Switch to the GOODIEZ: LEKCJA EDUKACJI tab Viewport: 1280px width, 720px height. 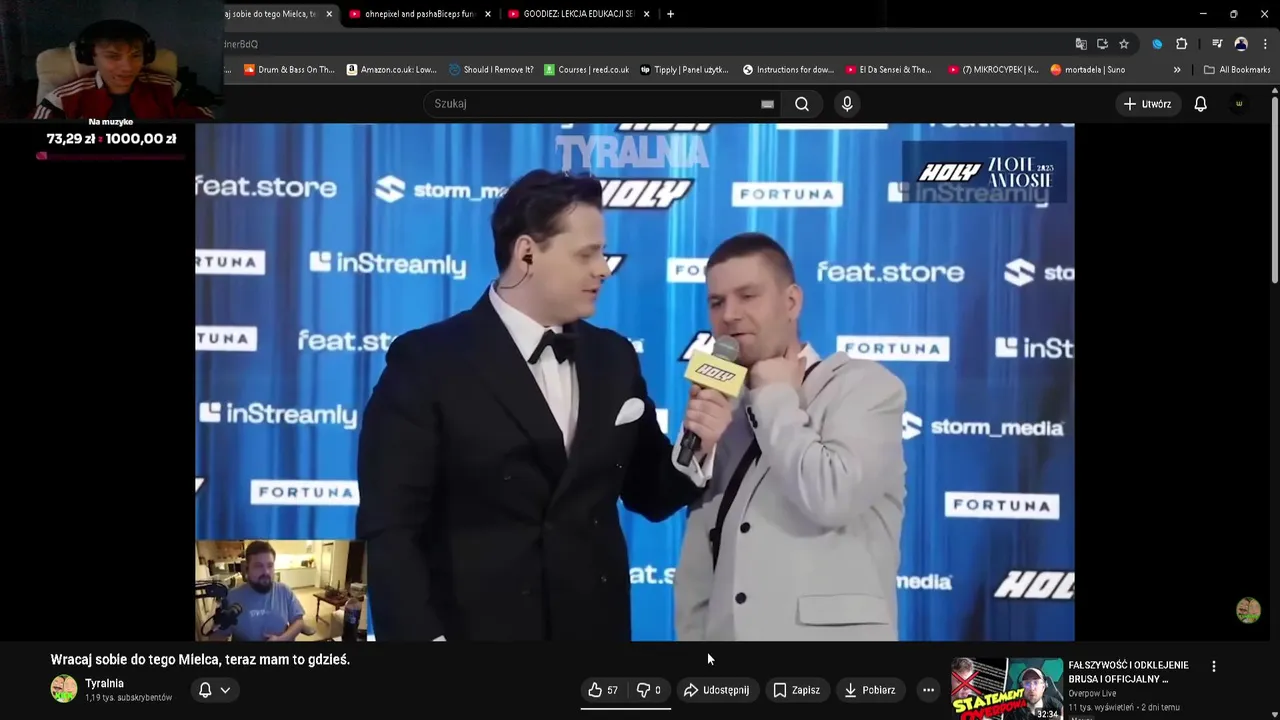coord(578,14)
